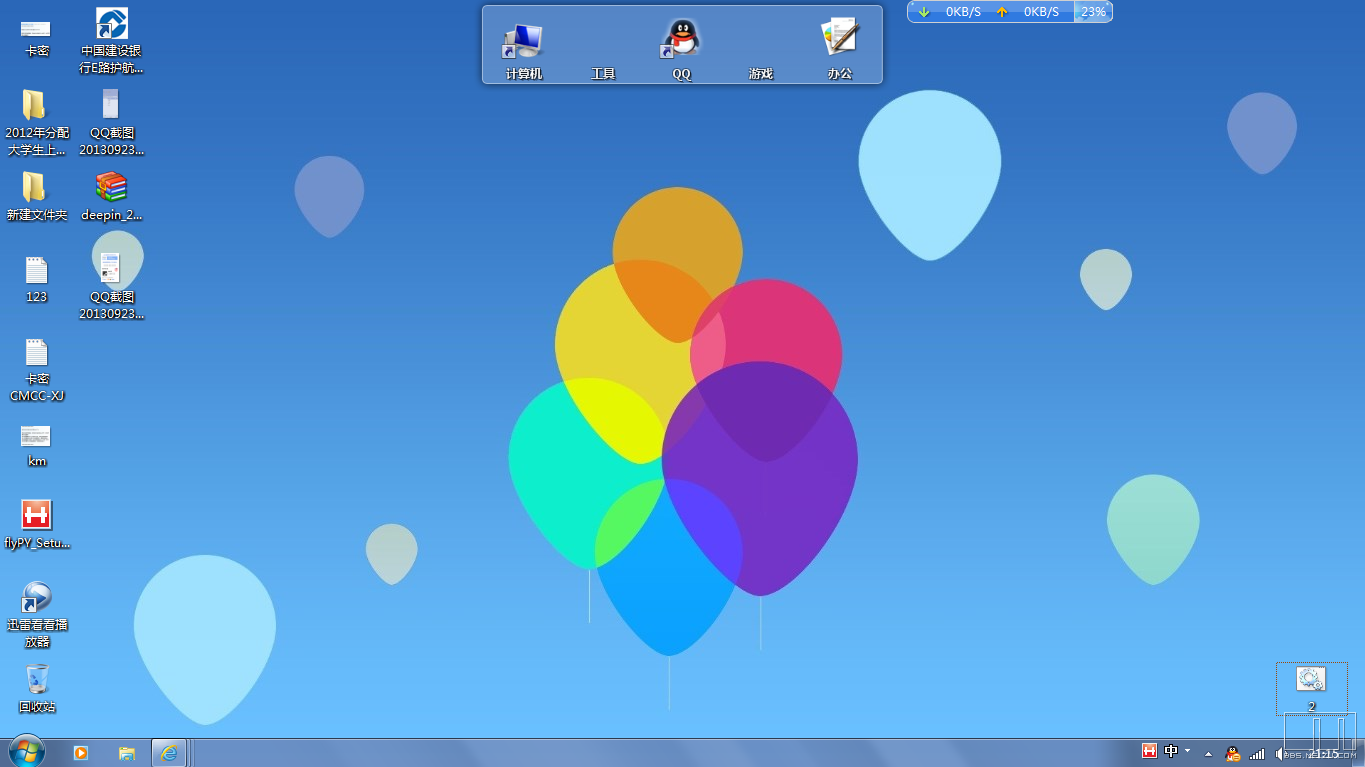Select QQ截图 image file beside 123
The width and height of the screenshot is (1365, 767).
tap(111, 287)
